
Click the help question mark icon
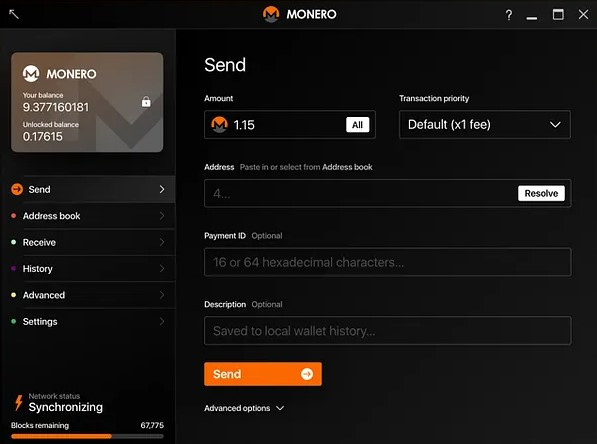click(x=509, y=15)
